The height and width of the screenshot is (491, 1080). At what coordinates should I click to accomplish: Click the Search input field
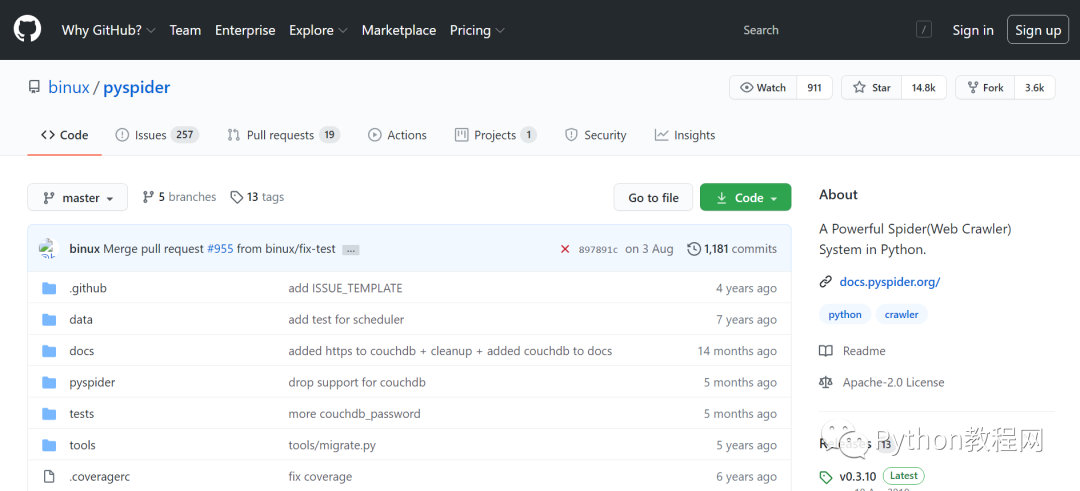[x=820, y=30]
